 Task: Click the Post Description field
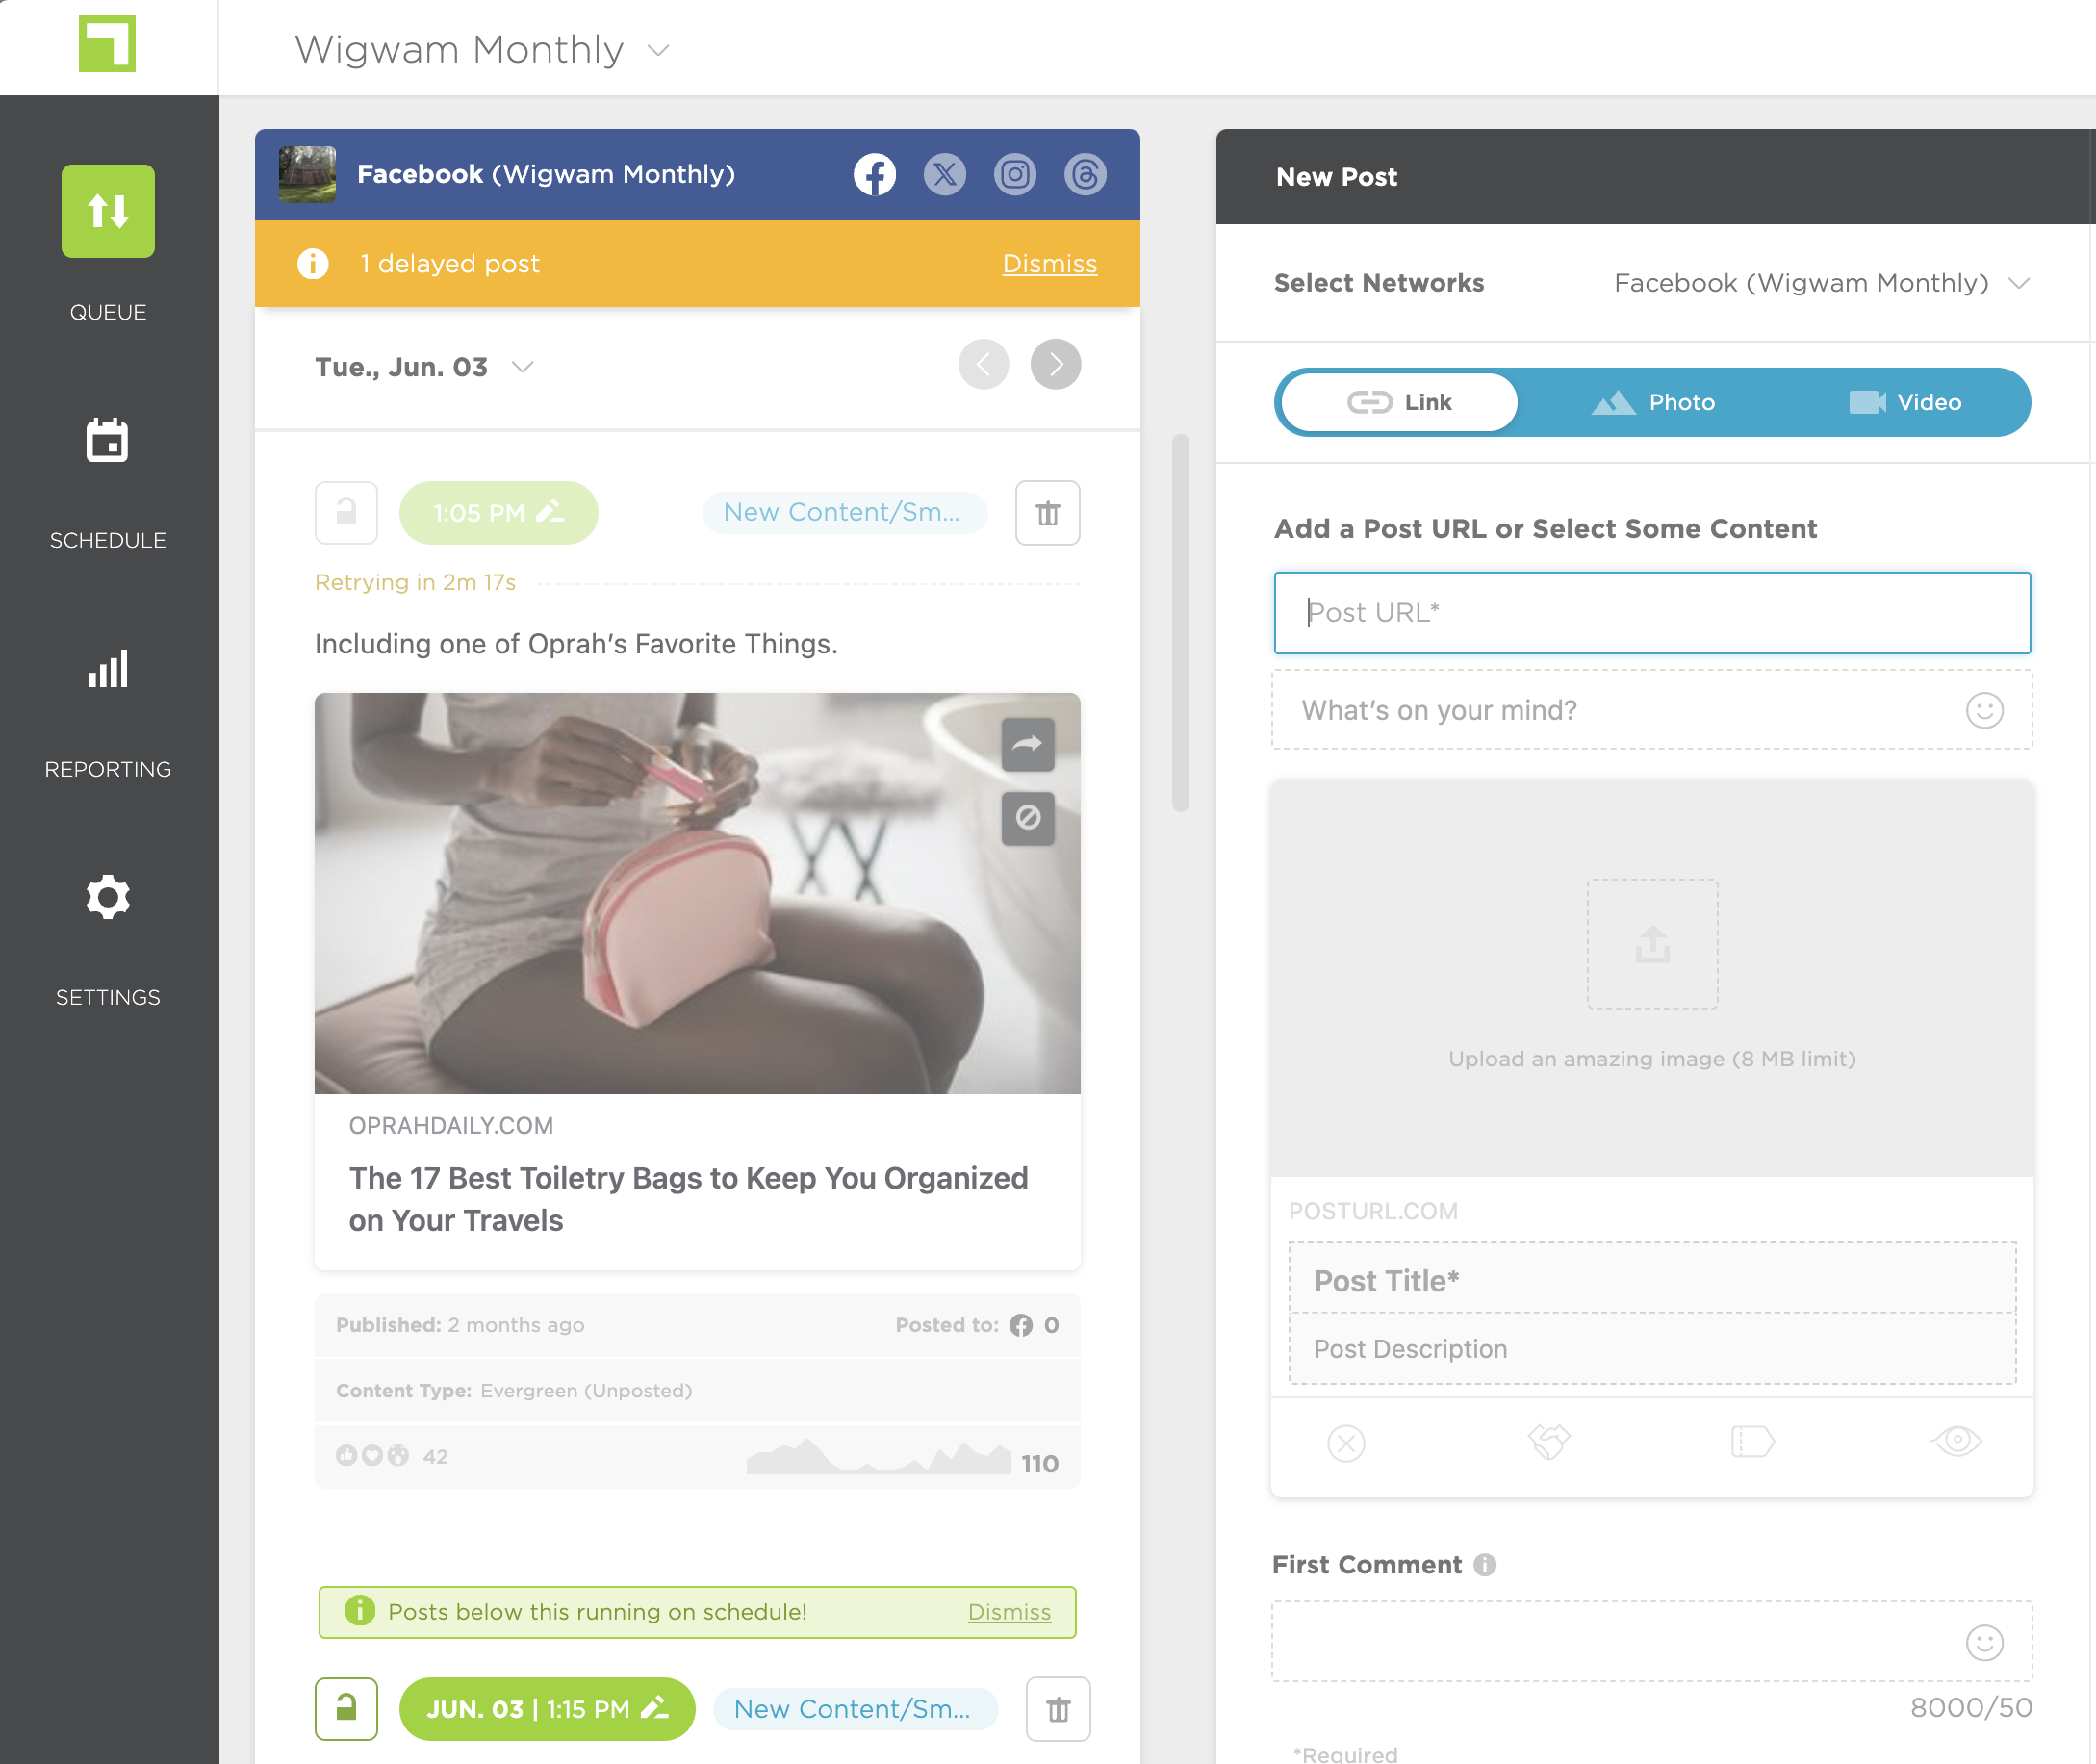[1653, 1349]
